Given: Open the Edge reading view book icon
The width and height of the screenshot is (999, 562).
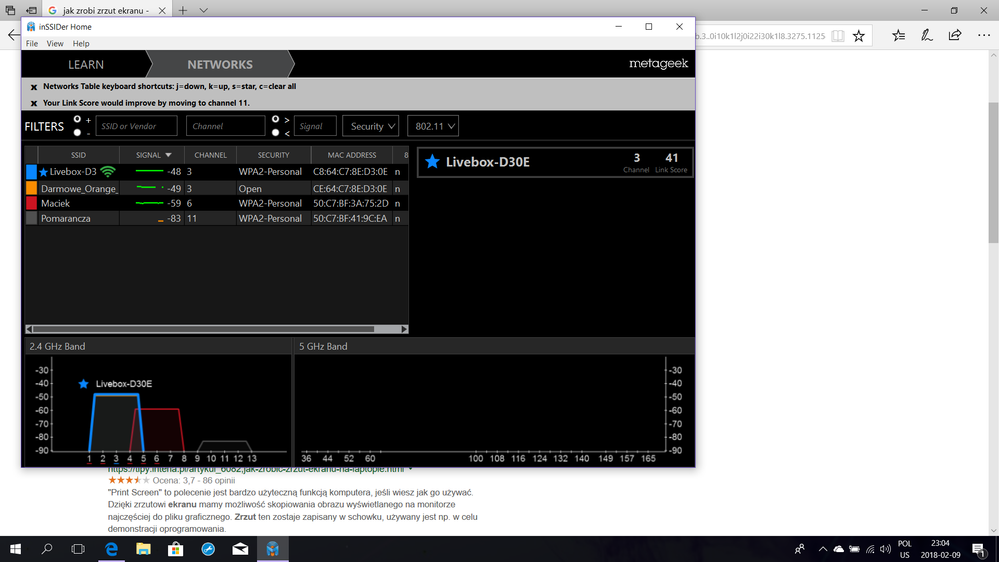Looking at the screenshot, I should (x=838, y=36).
